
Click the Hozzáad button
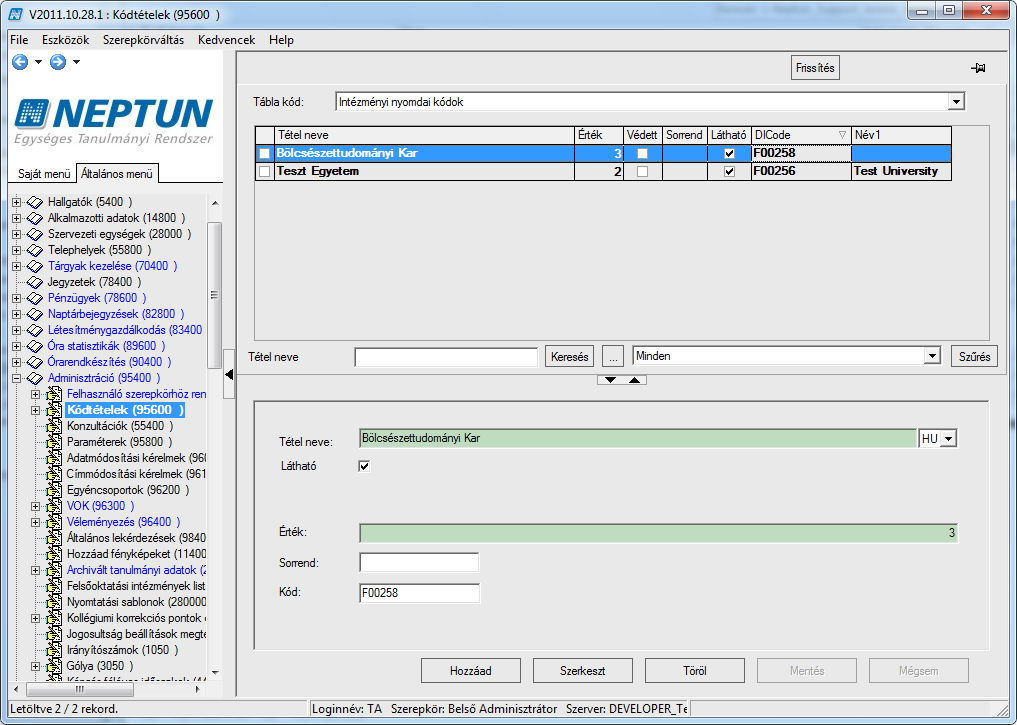point(471,671)
